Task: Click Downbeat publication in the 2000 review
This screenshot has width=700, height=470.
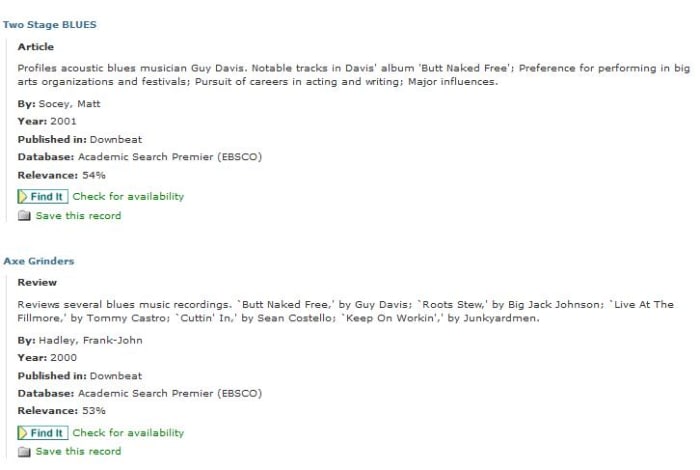Action: click(x=116, y=376)
